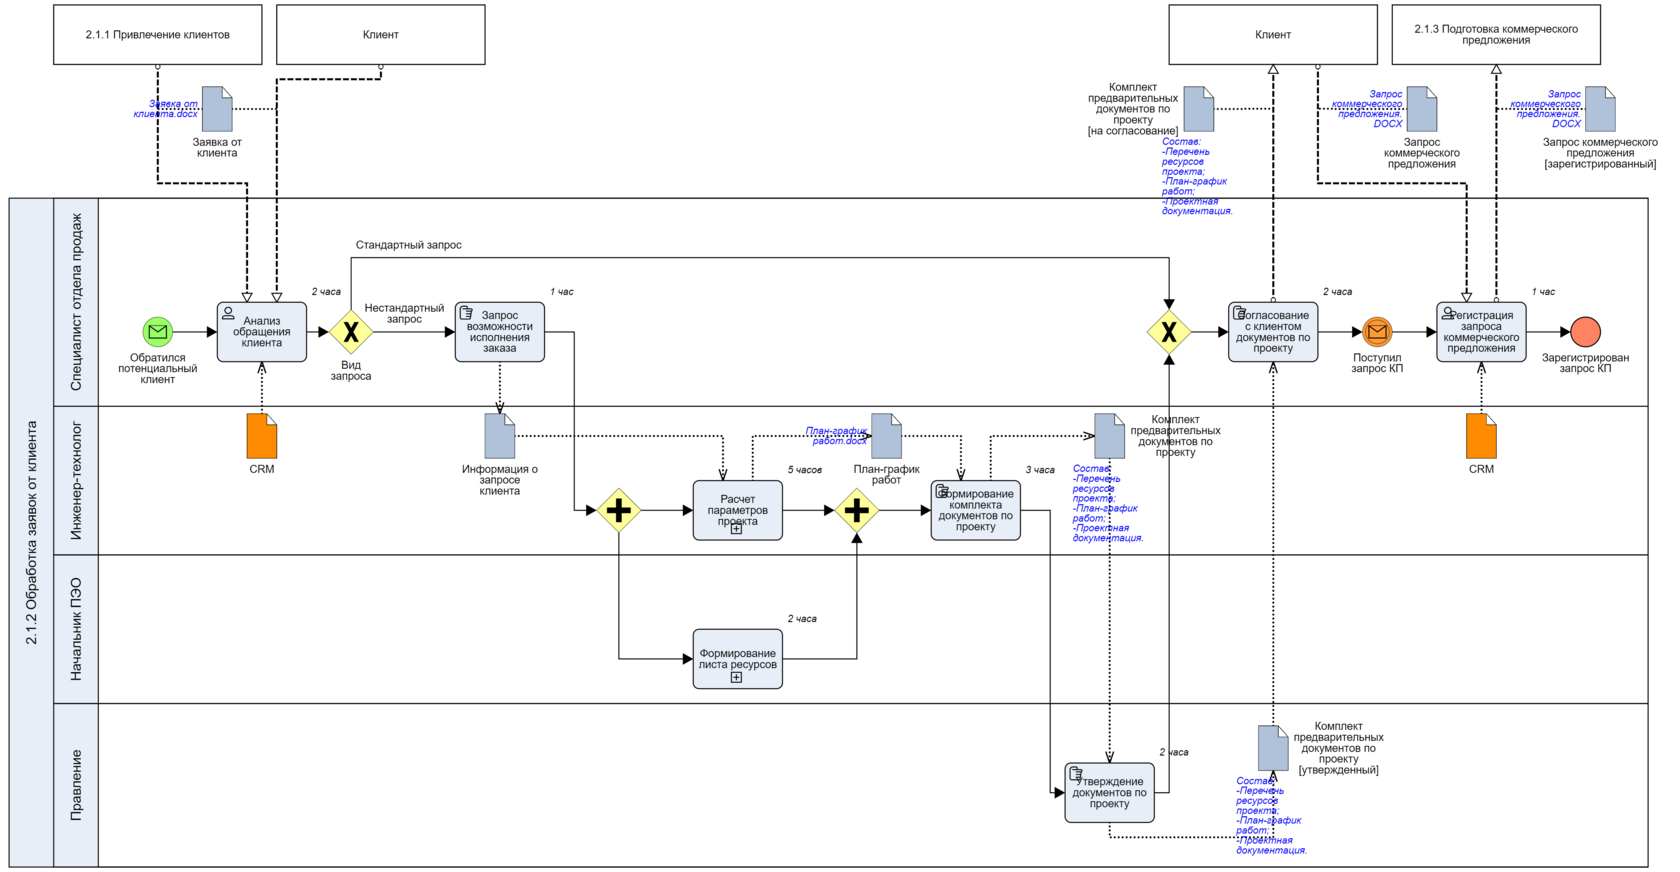Select the 'Утверждение документов по проекту' task
The height and width of the screenshot is (872, 1680).
pyautogui.click(x=1109, y=792)
